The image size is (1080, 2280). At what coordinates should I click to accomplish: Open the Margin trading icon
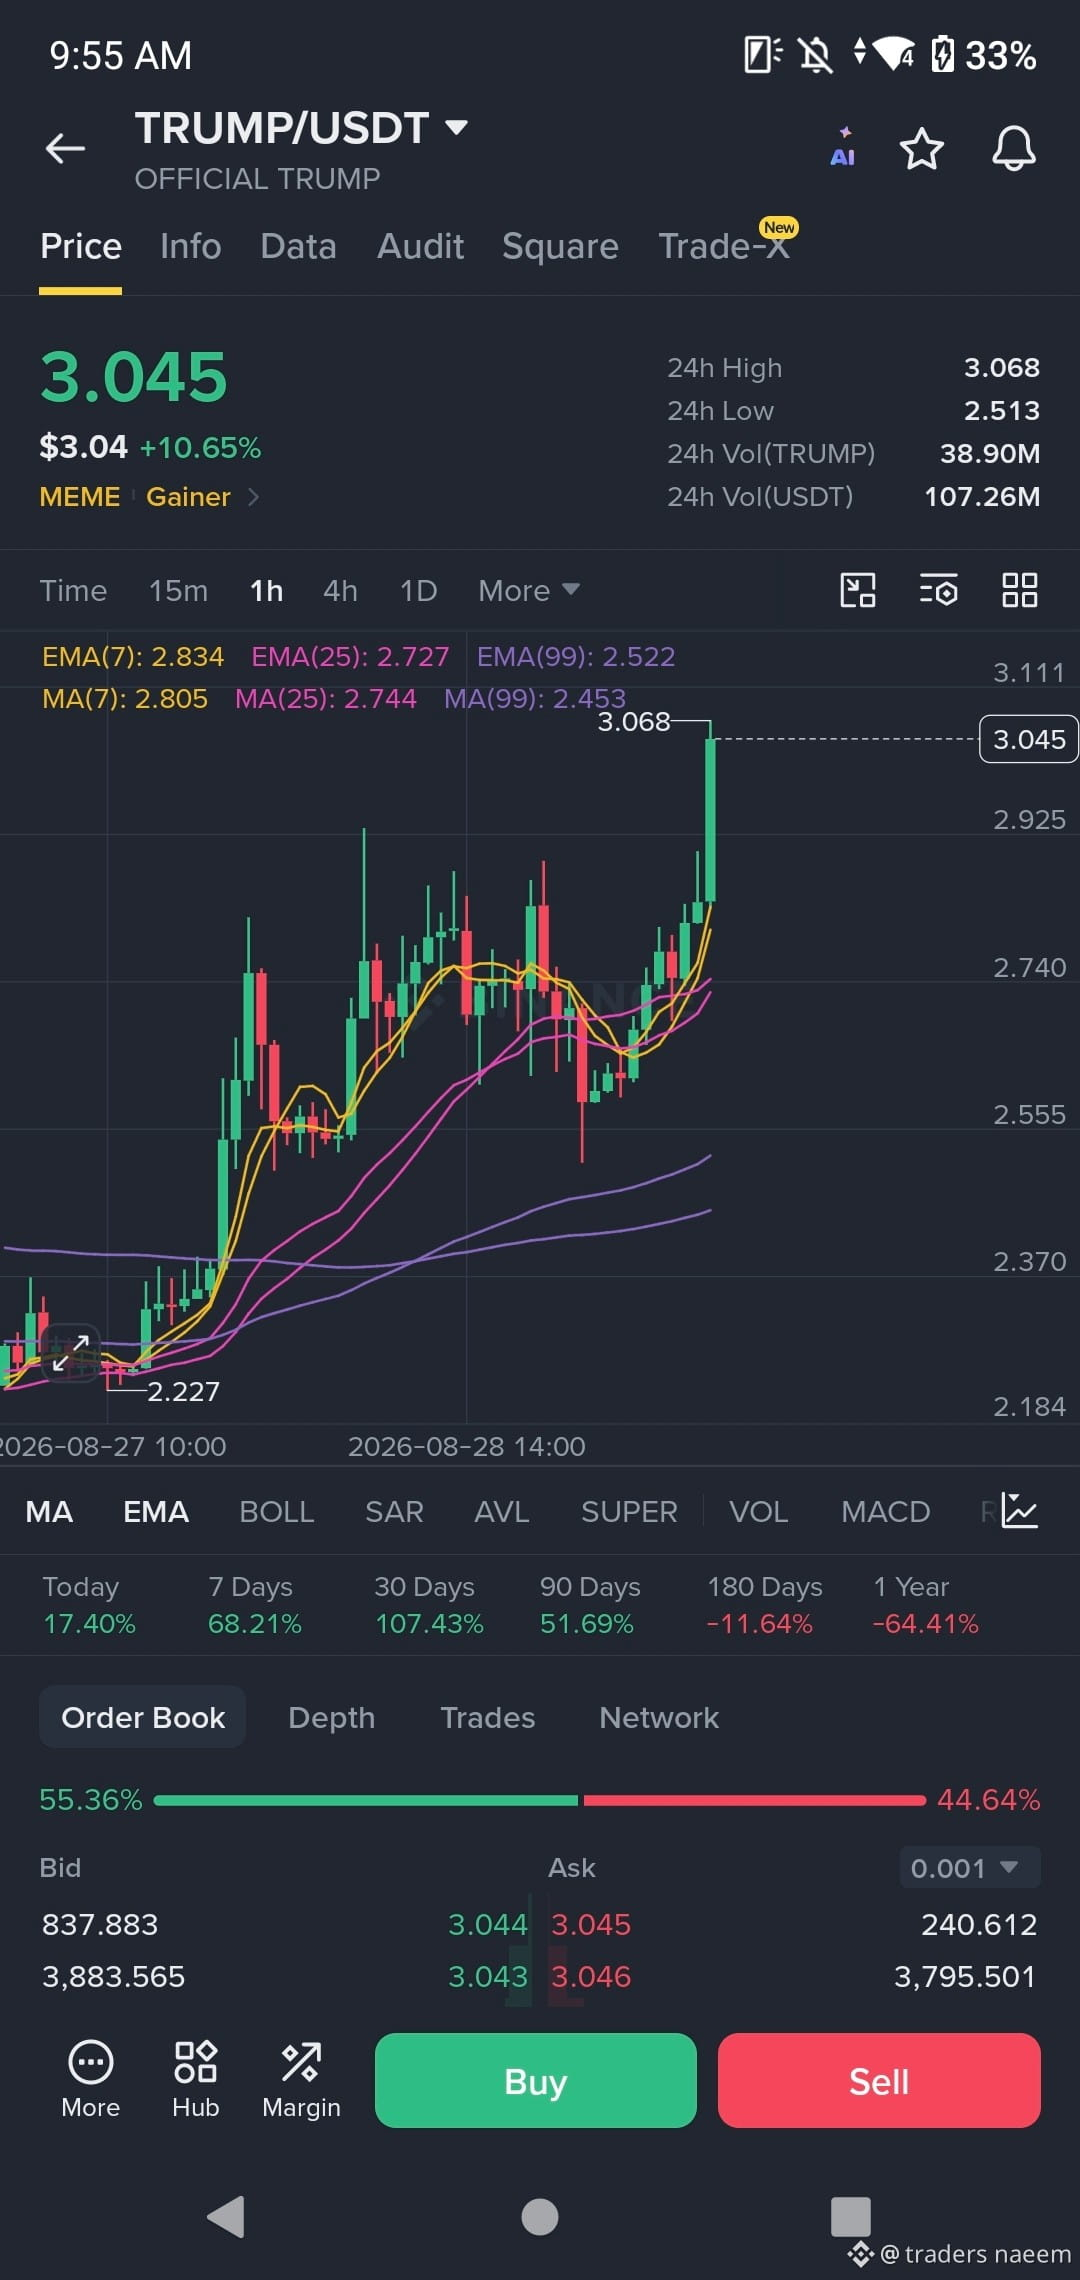pyautogui.click(x=301, y=2080)
